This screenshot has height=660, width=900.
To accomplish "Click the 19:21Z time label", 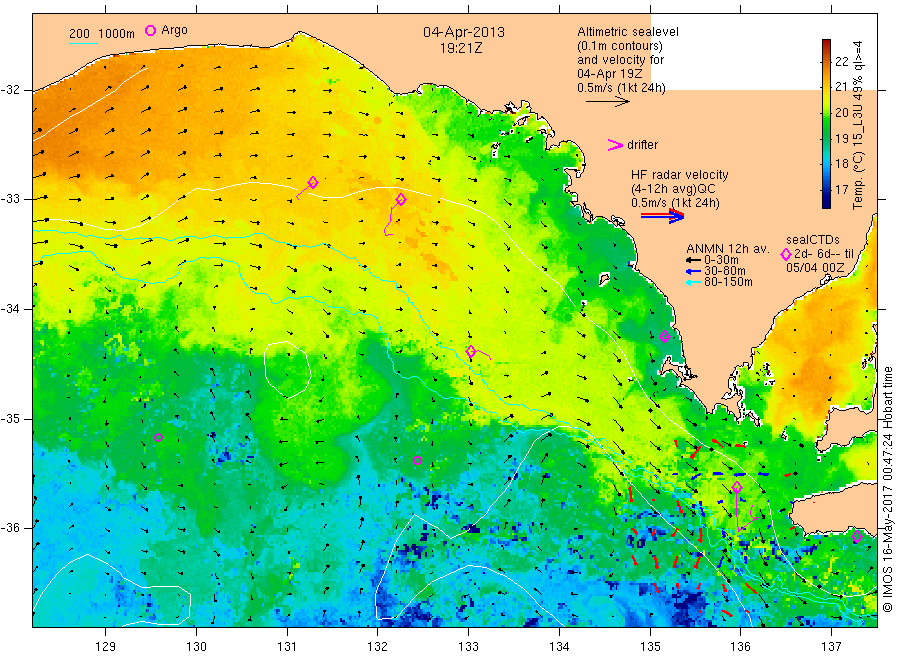I will point(460,48).
